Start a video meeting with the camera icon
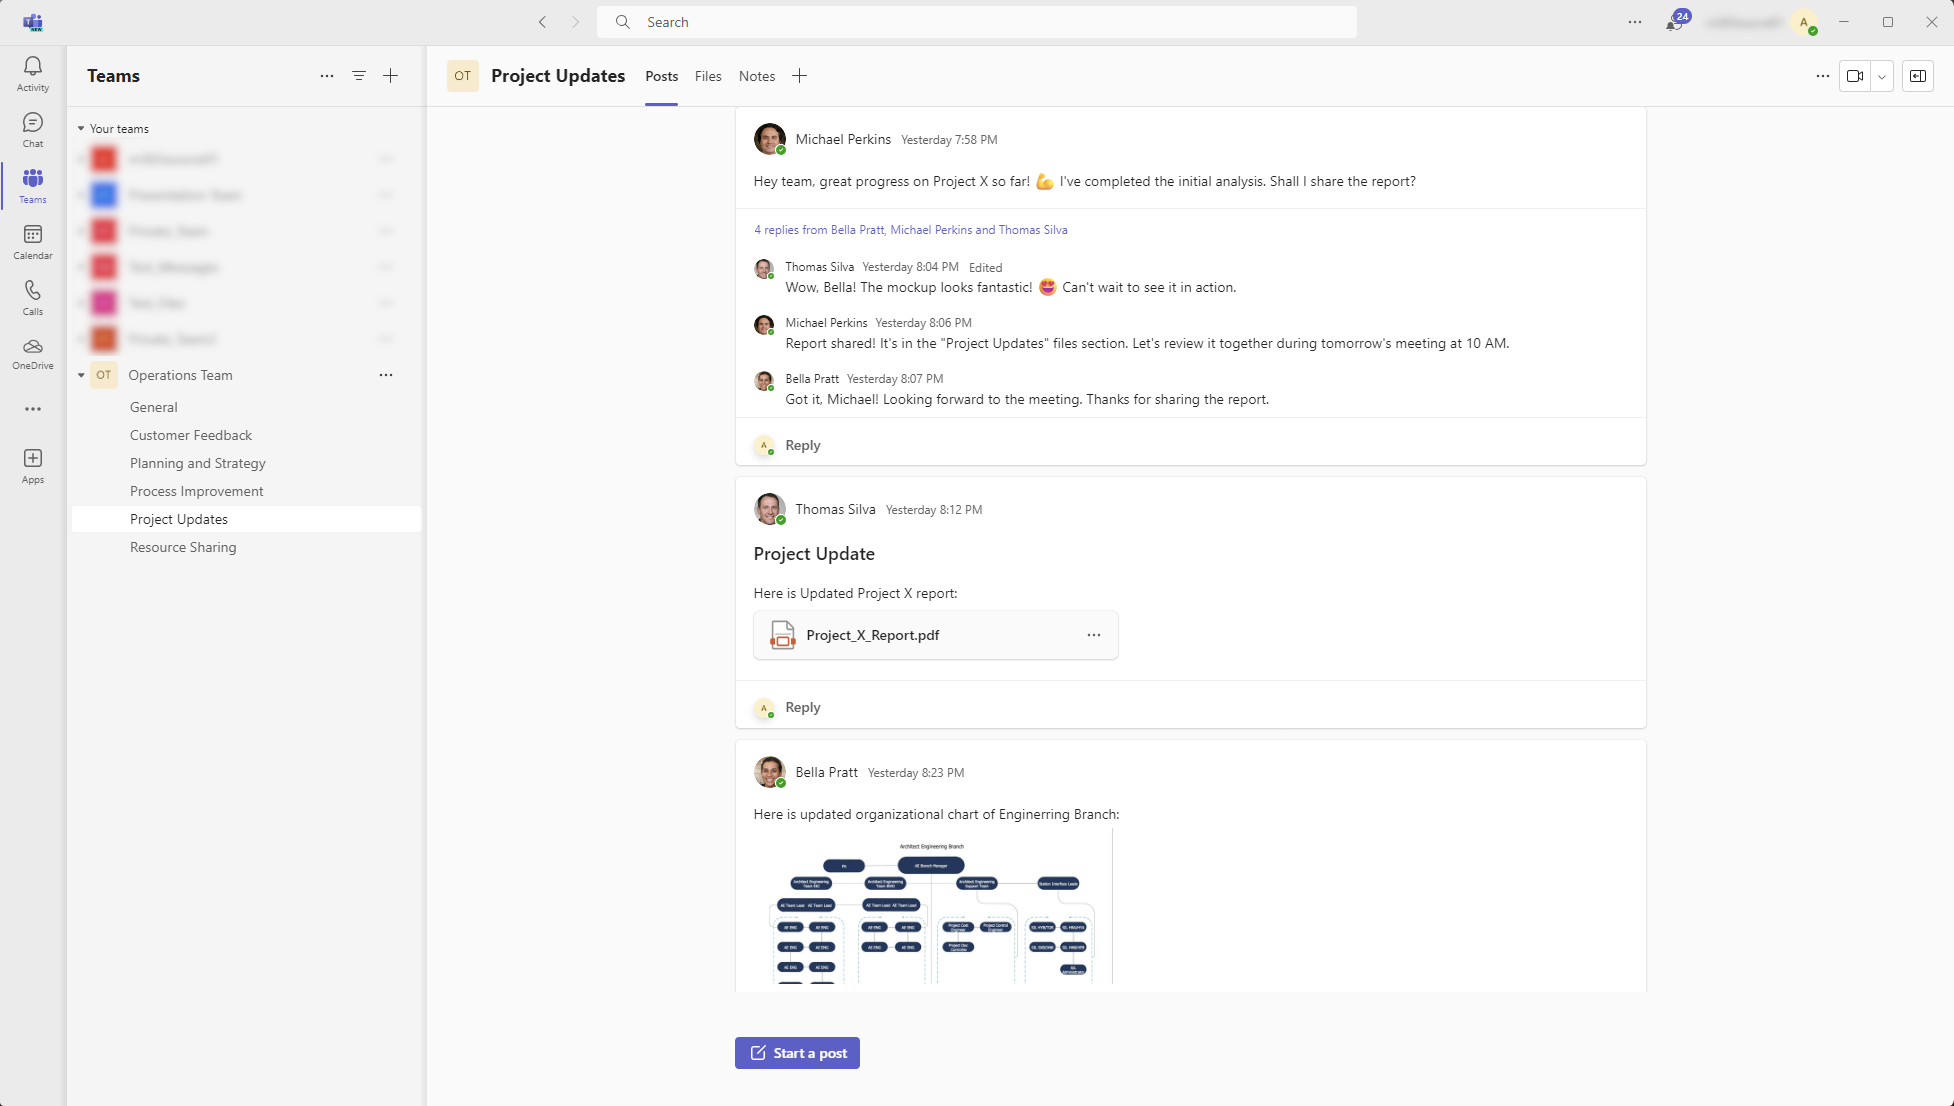 [x=1855, y=76]
